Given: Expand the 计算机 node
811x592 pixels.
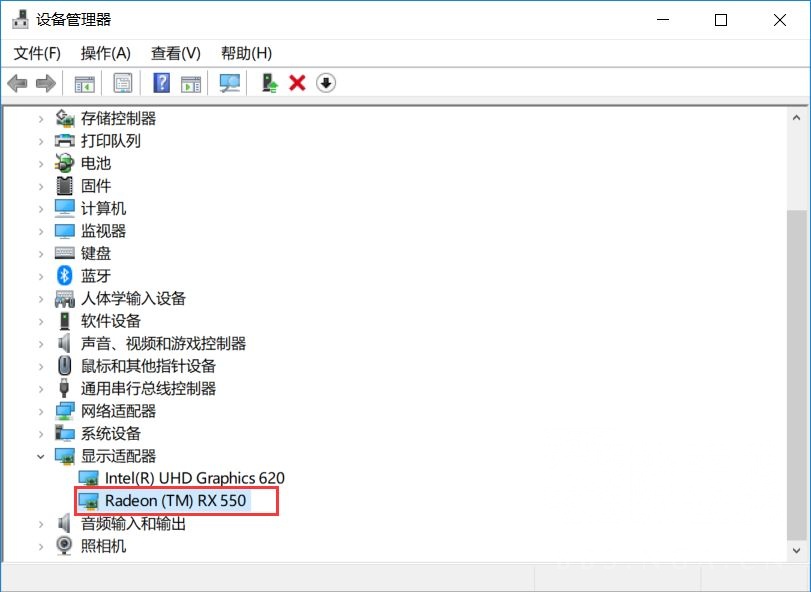Looking at the screenshot, I should (x=41, y=209).
